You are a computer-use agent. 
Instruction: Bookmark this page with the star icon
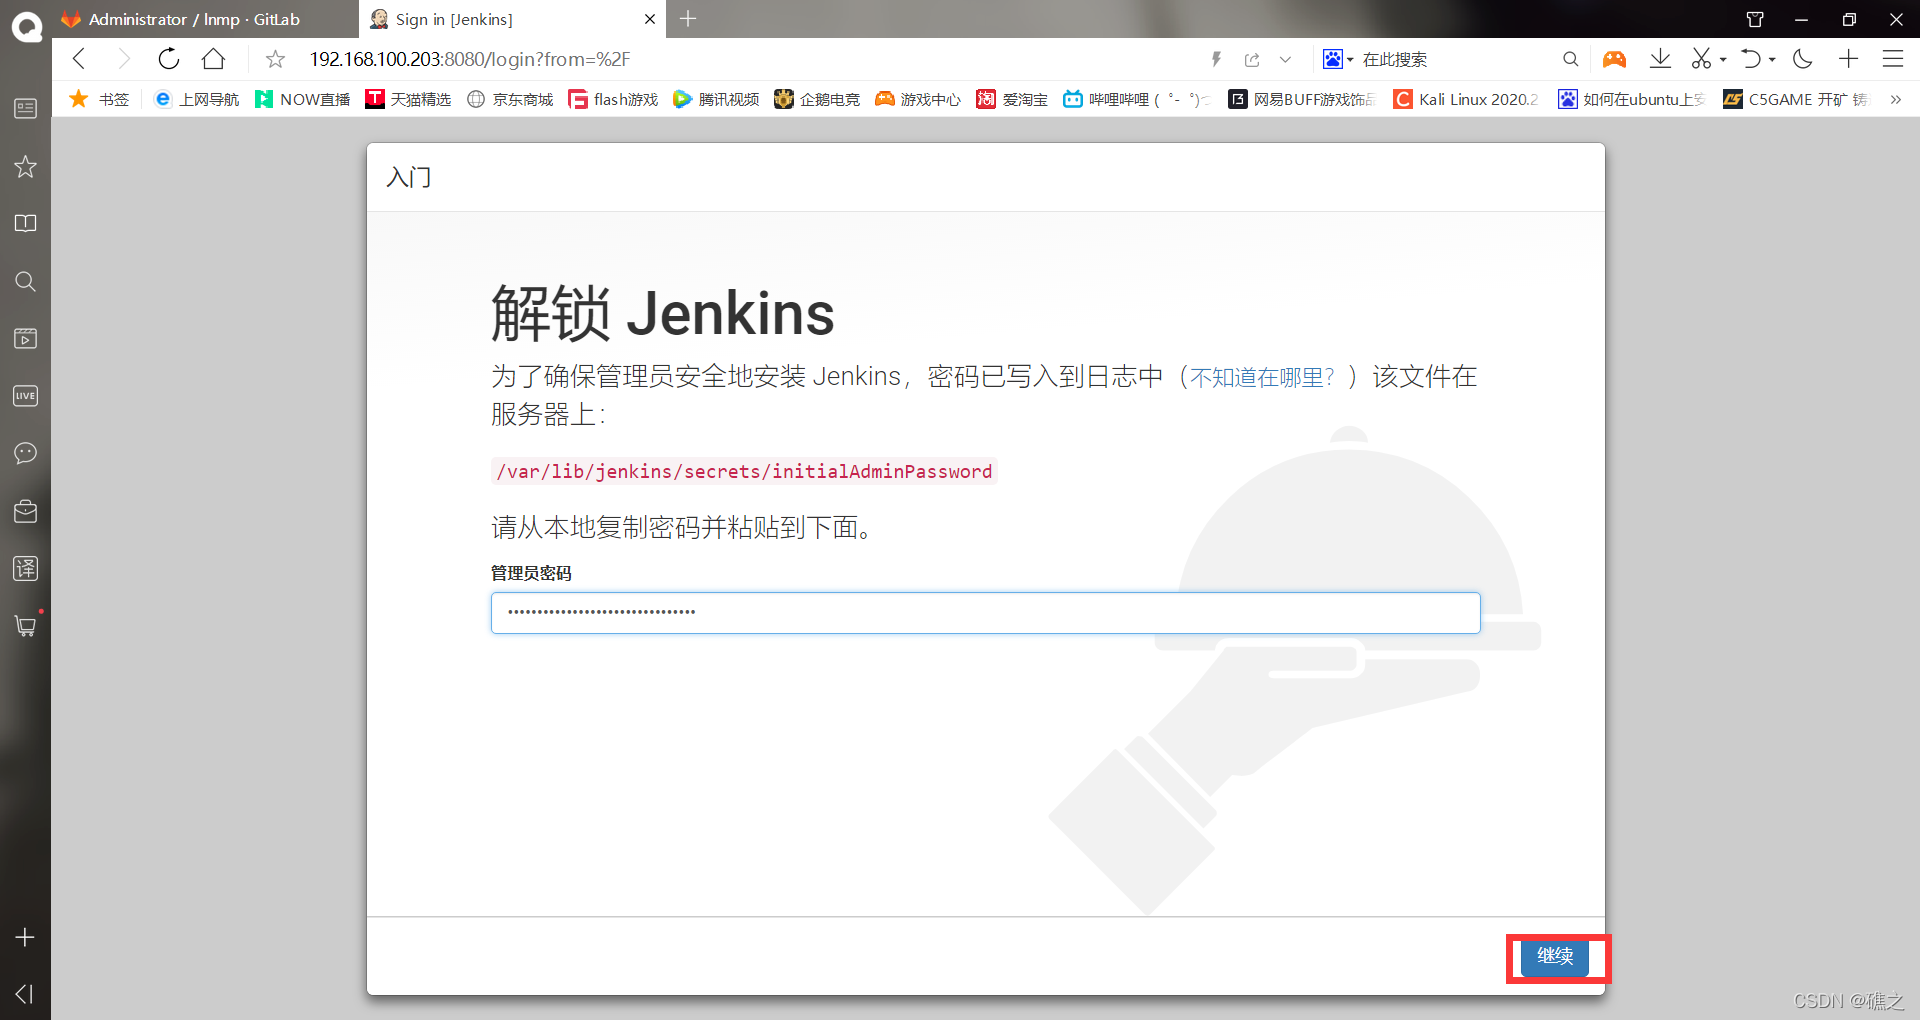tap(276, 60)
